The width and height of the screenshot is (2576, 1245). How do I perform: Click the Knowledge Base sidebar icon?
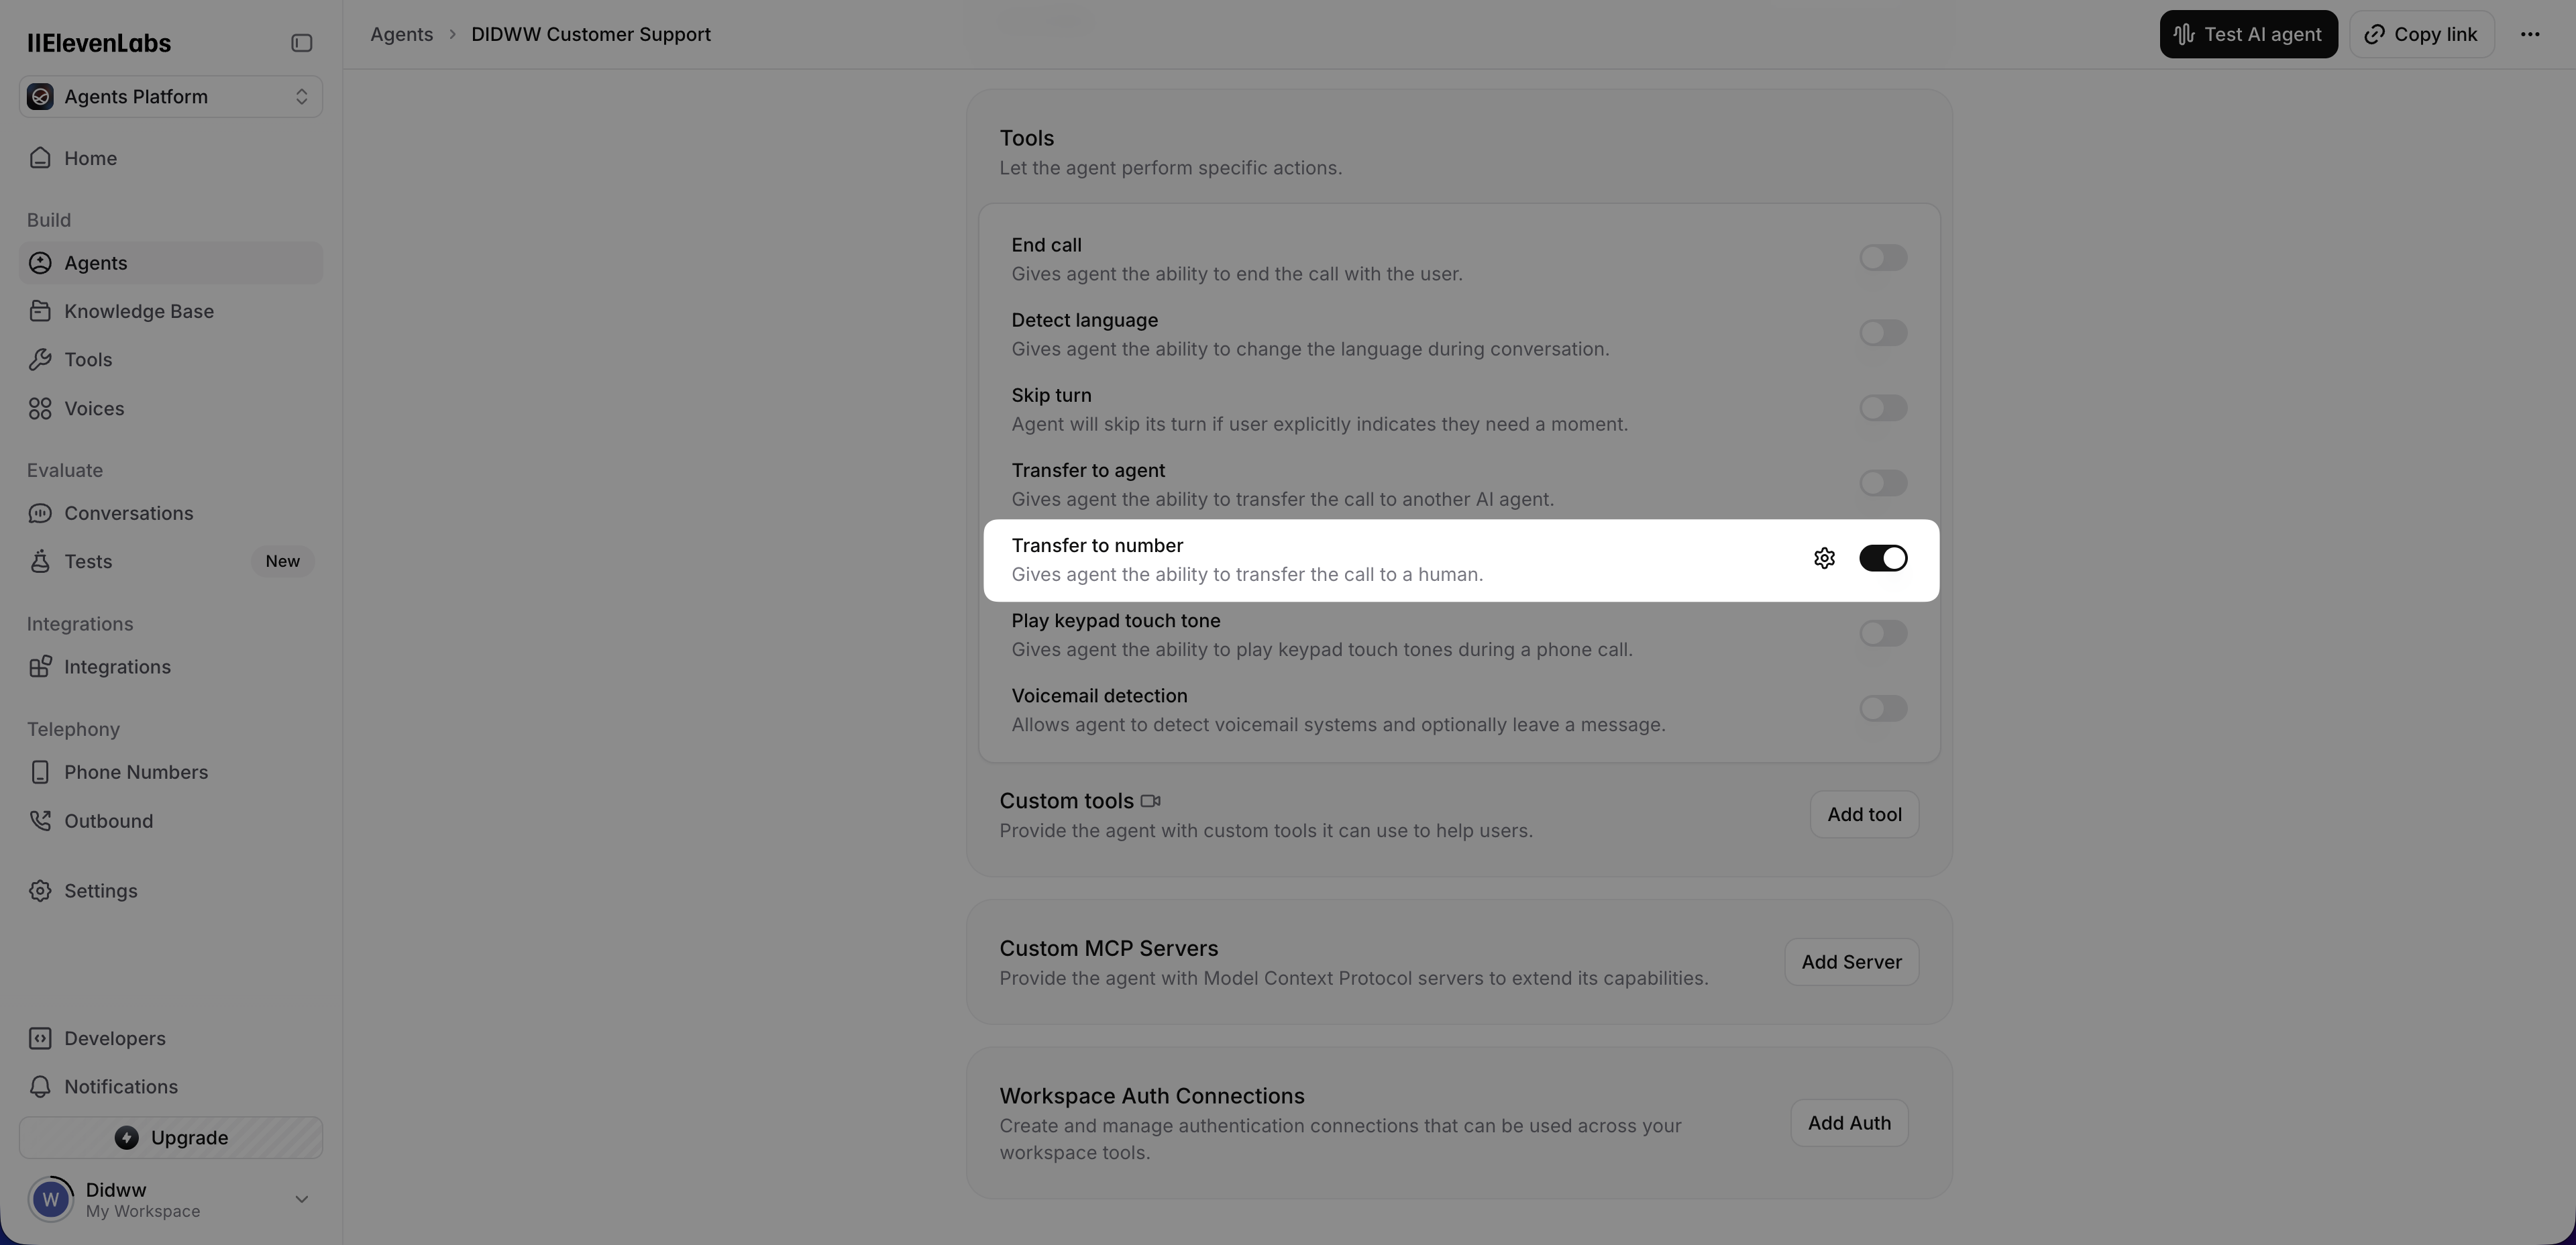(40, 311)
